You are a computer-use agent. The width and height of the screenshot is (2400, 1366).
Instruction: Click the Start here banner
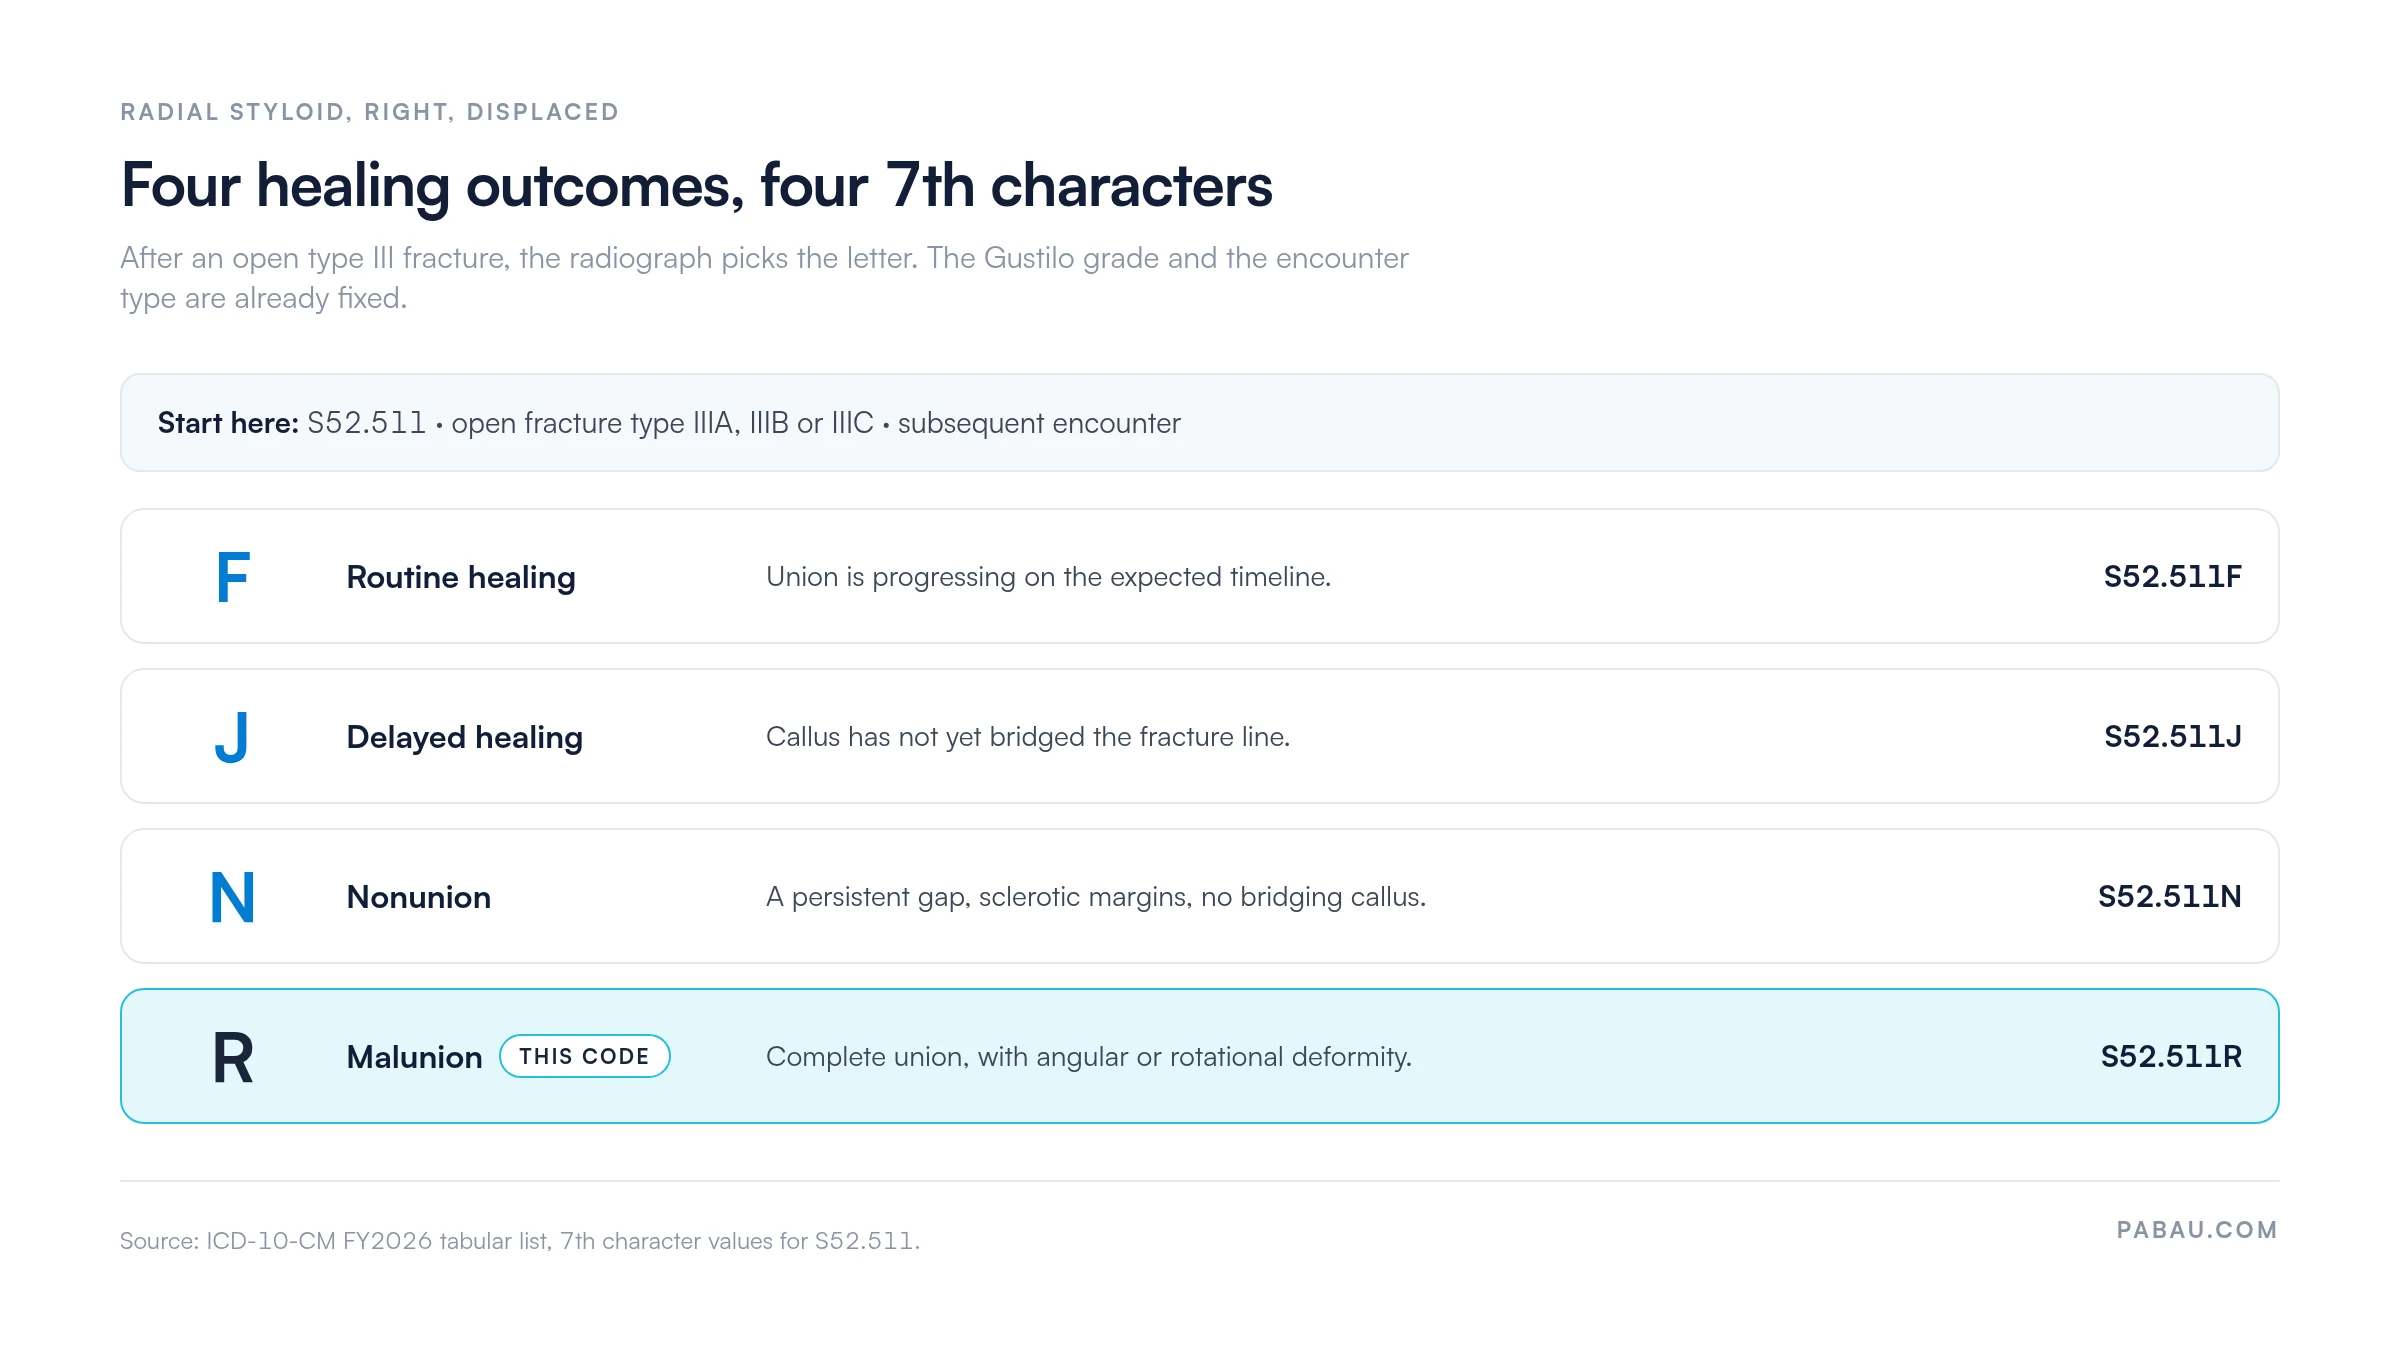click(1200, 423)
